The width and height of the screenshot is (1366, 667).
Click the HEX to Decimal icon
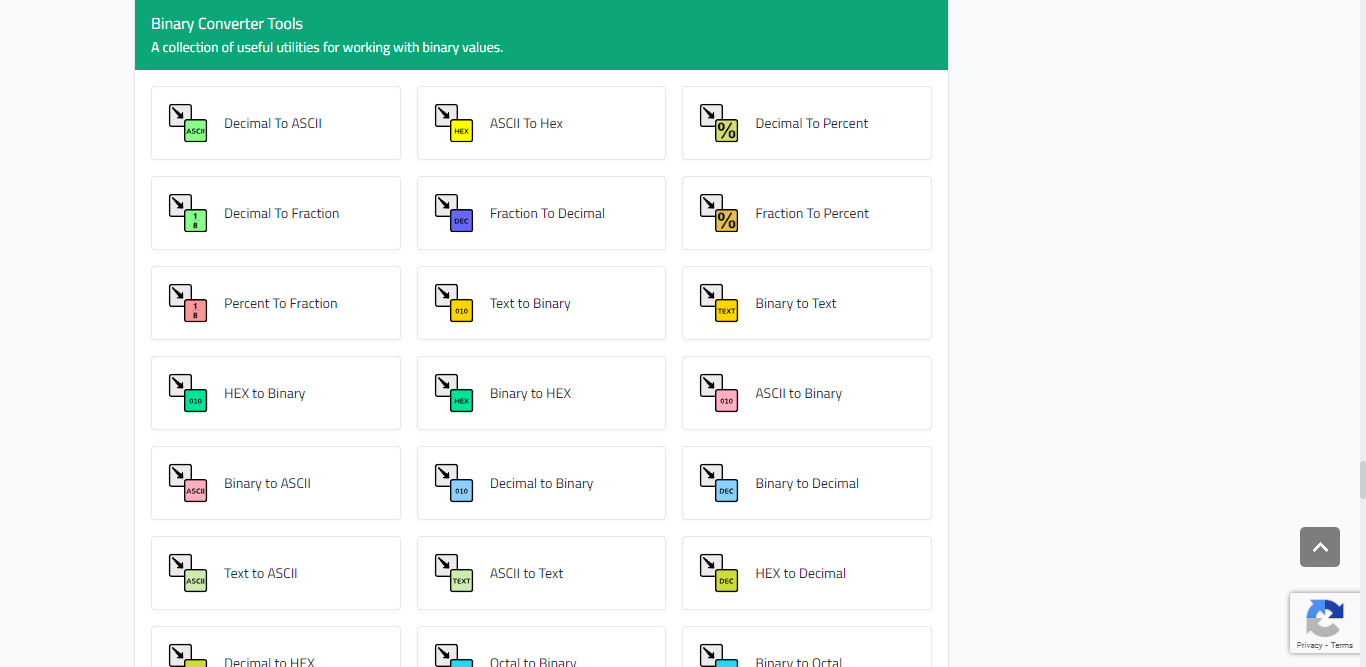[x=719, y=573]
